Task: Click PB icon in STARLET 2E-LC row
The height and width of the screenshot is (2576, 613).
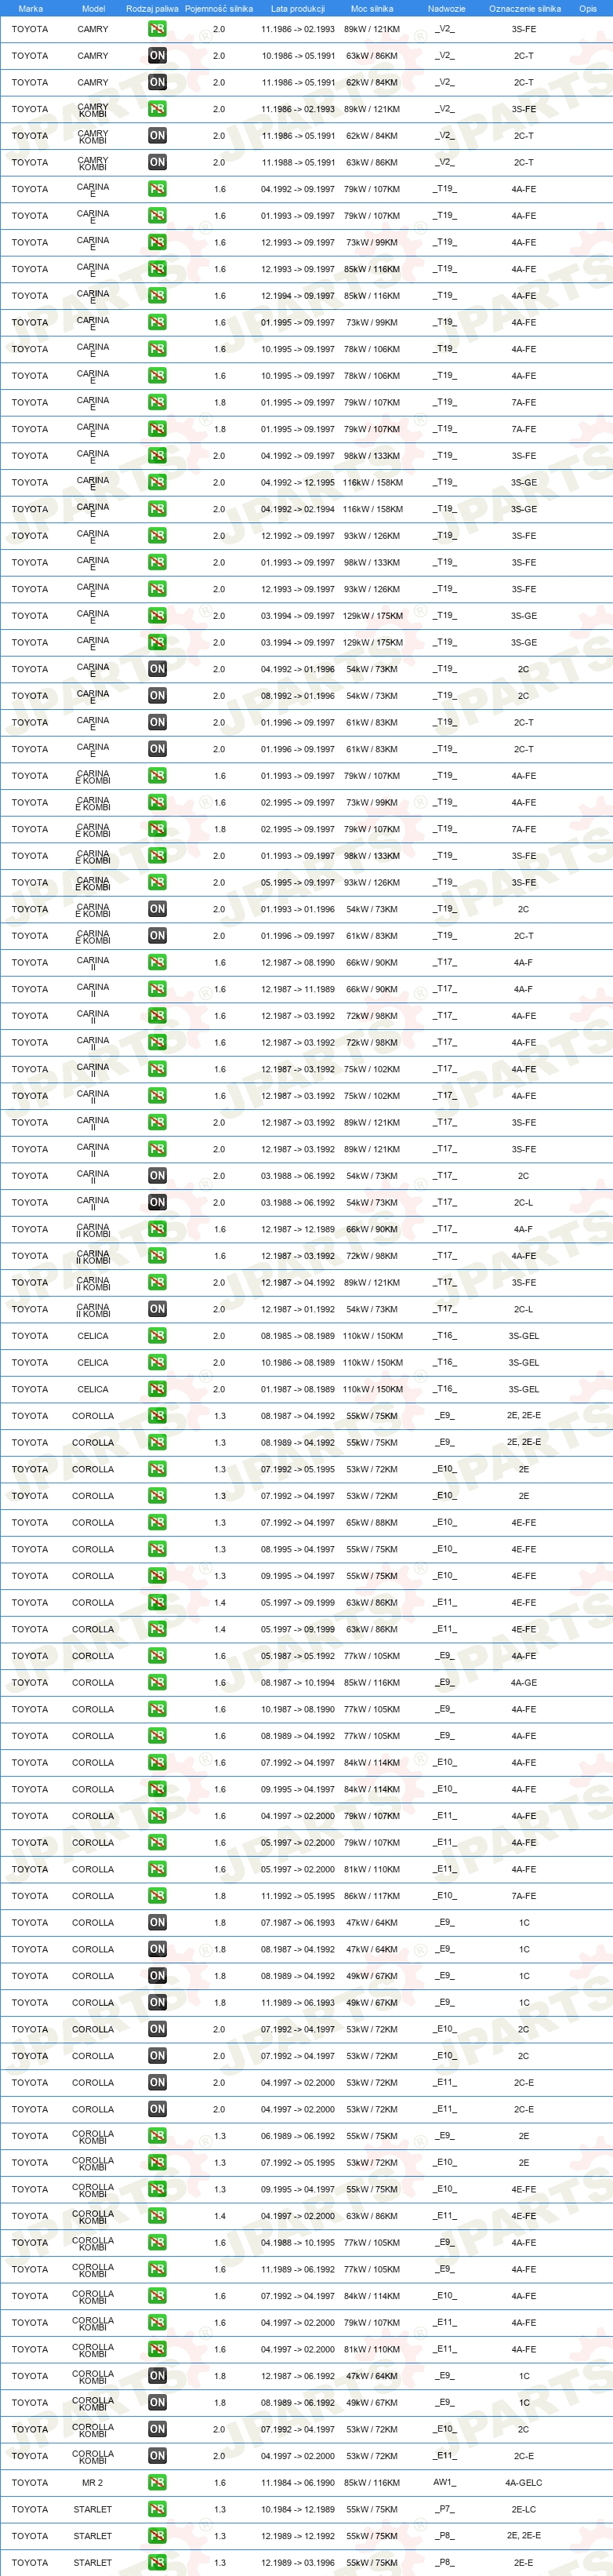Action: point(157,2510)
